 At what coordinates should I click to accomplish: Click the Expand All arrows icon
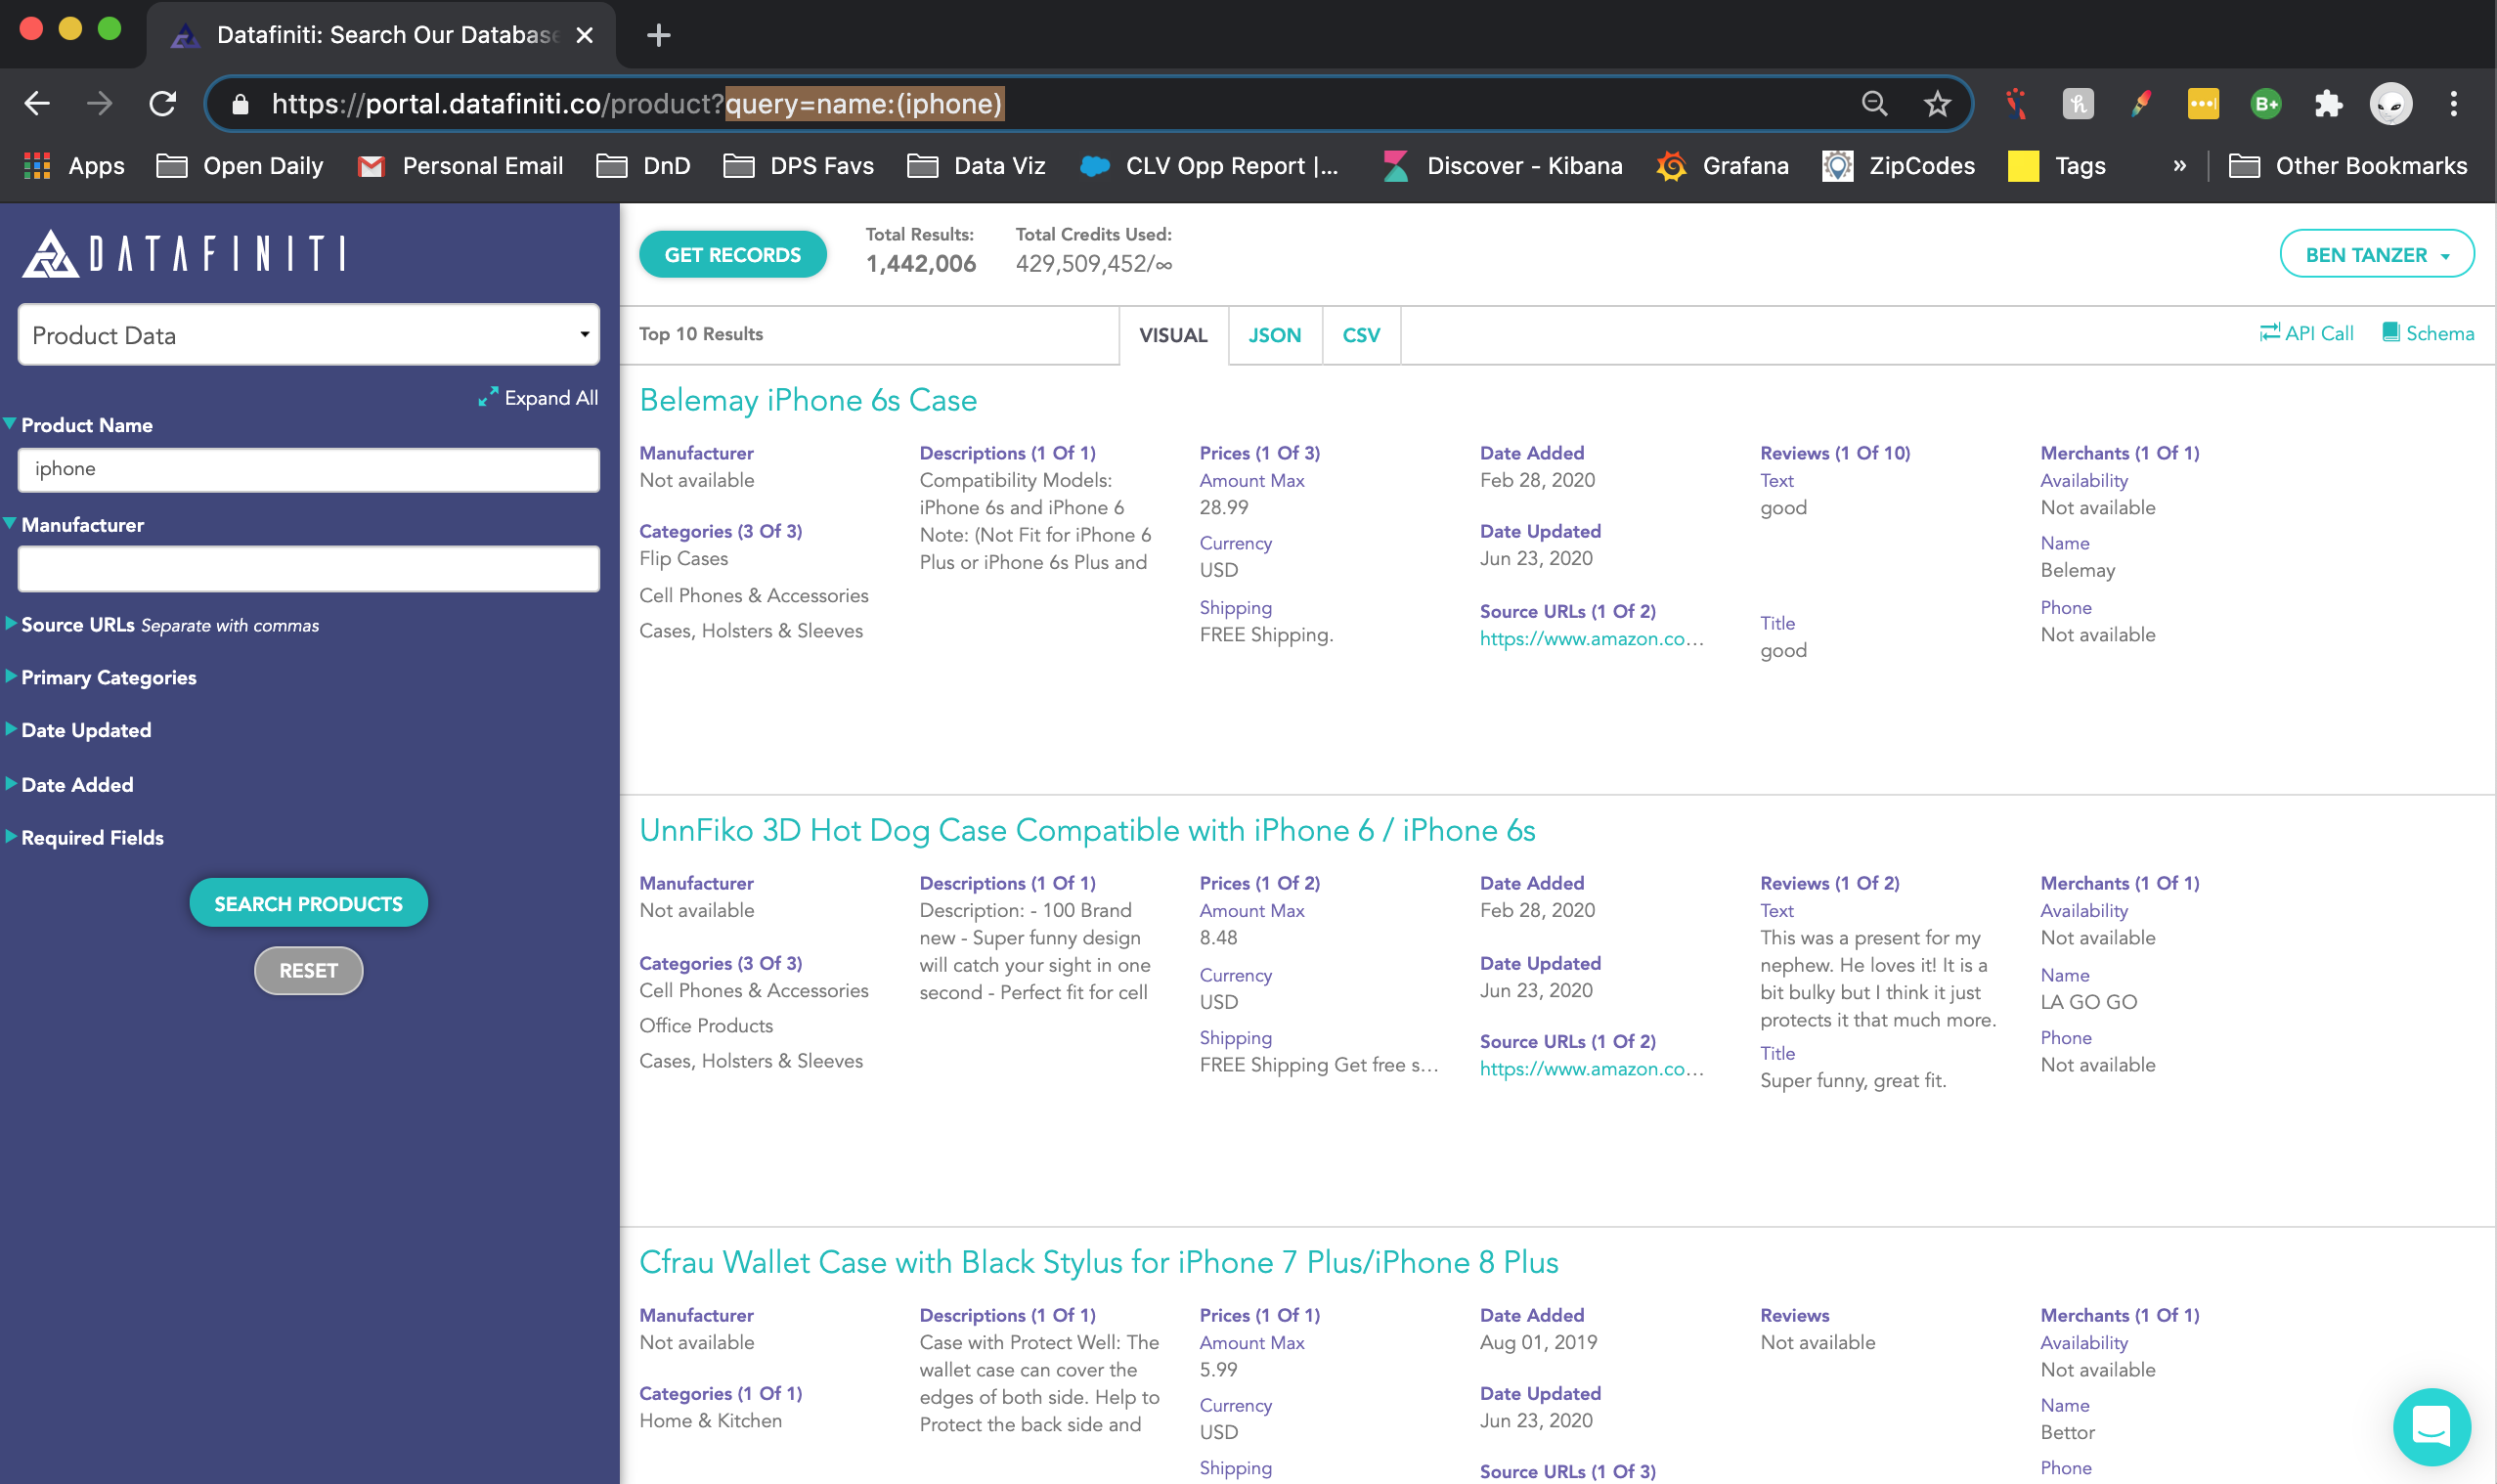[x=488, y=397]
